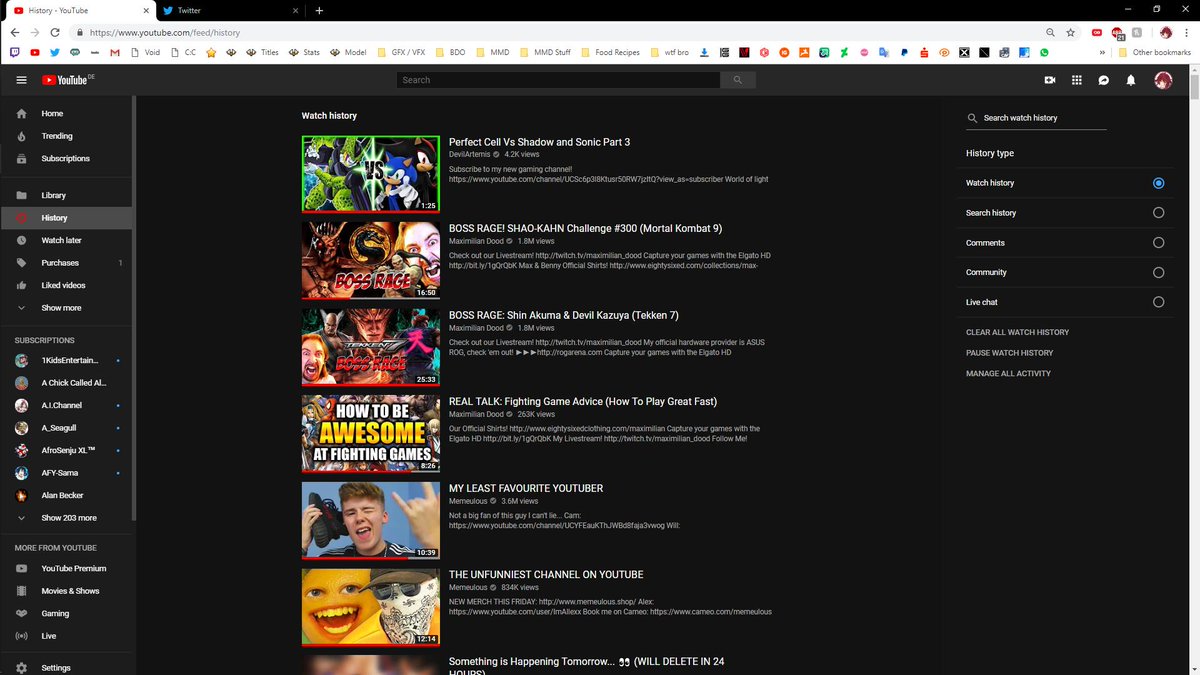Open the account avatar menu
This screenshot has height=675, width=1200.
[x=1163, y=80]
